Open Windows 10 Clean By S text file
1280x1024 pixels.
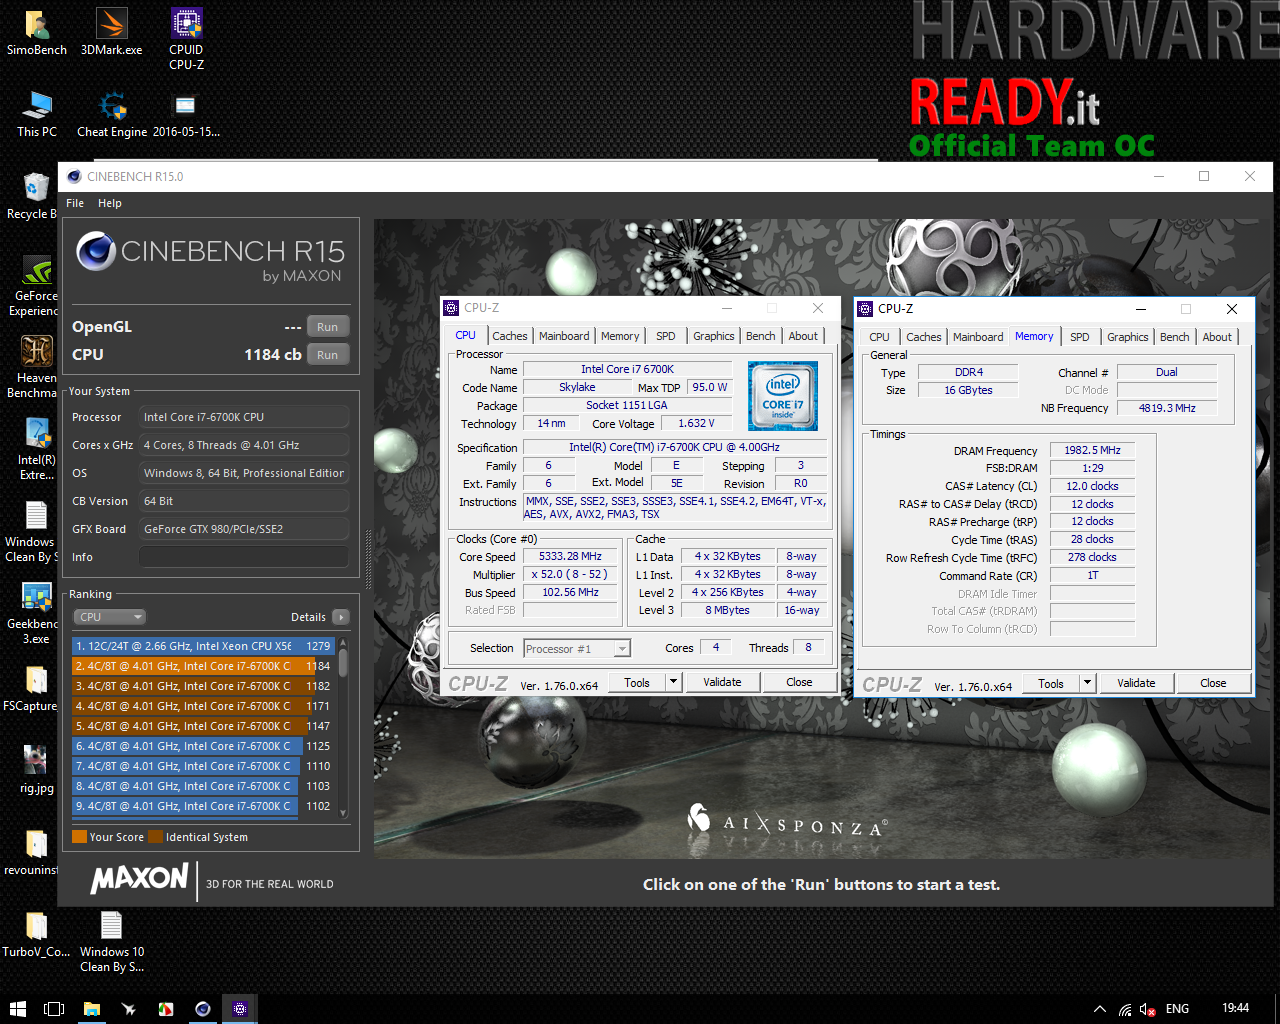coord(111,942)
